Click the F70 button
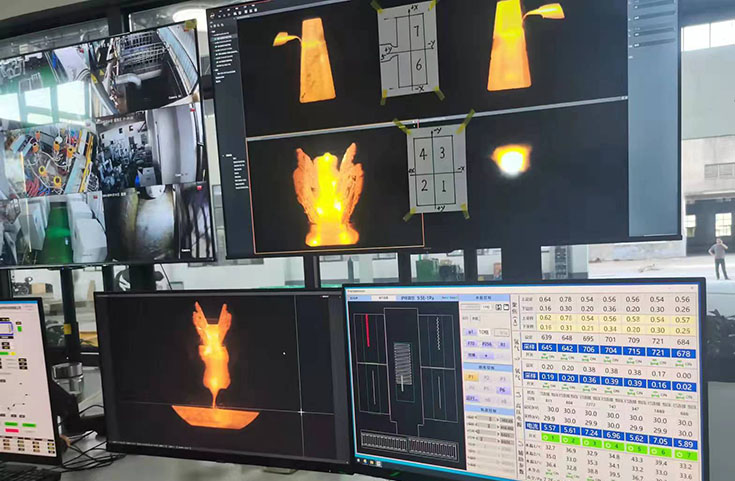This screenshot has width=735, height=481. pos(471,344)
